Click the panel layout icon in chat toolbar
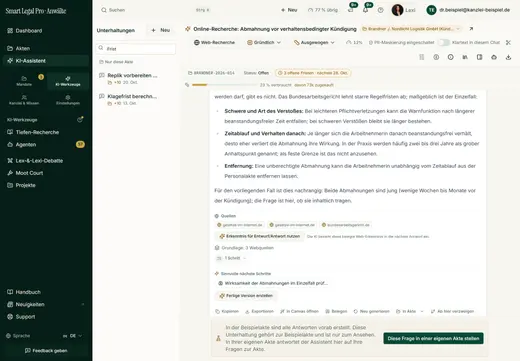 point(479,57)
